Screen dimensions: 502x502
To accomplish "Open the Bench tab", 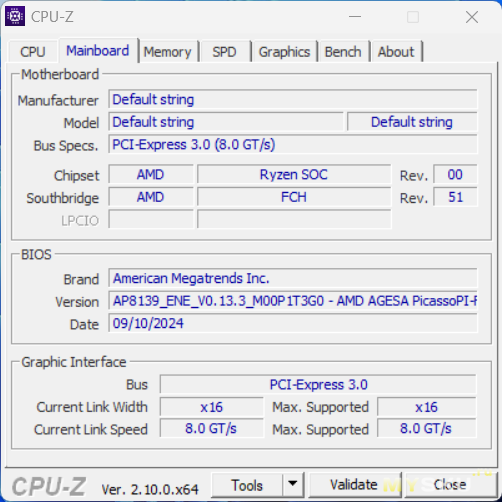I will [x=343, y=52].
